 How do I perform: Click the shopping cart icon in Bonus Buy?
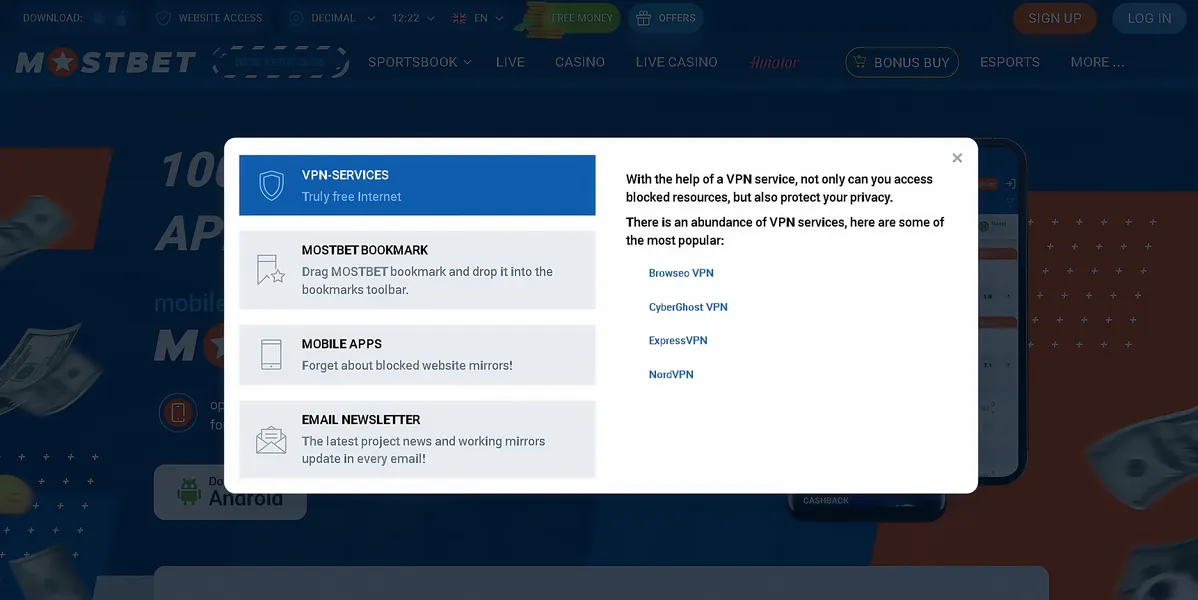[x=858, y=62]
